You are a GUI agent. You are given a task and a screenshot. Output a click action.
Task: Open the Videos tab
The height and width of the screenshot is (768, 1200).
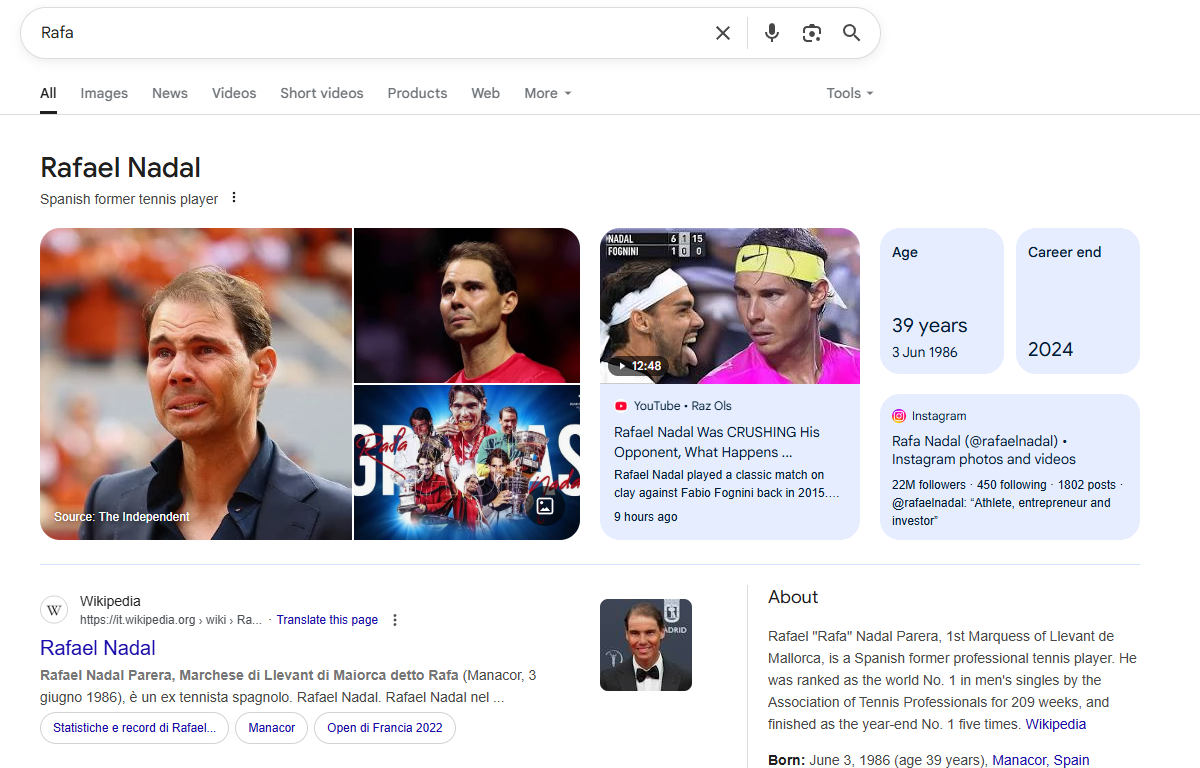(x=234, y=93)
